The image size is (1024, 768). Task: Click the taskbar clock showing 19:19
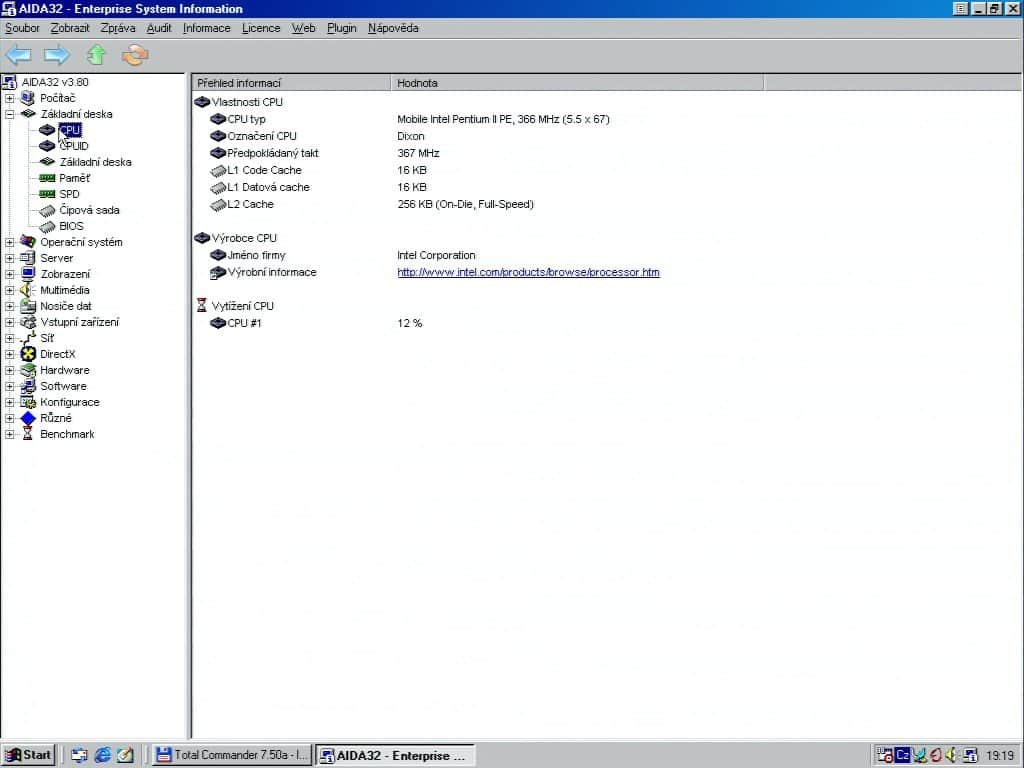[x=999, y=756]
